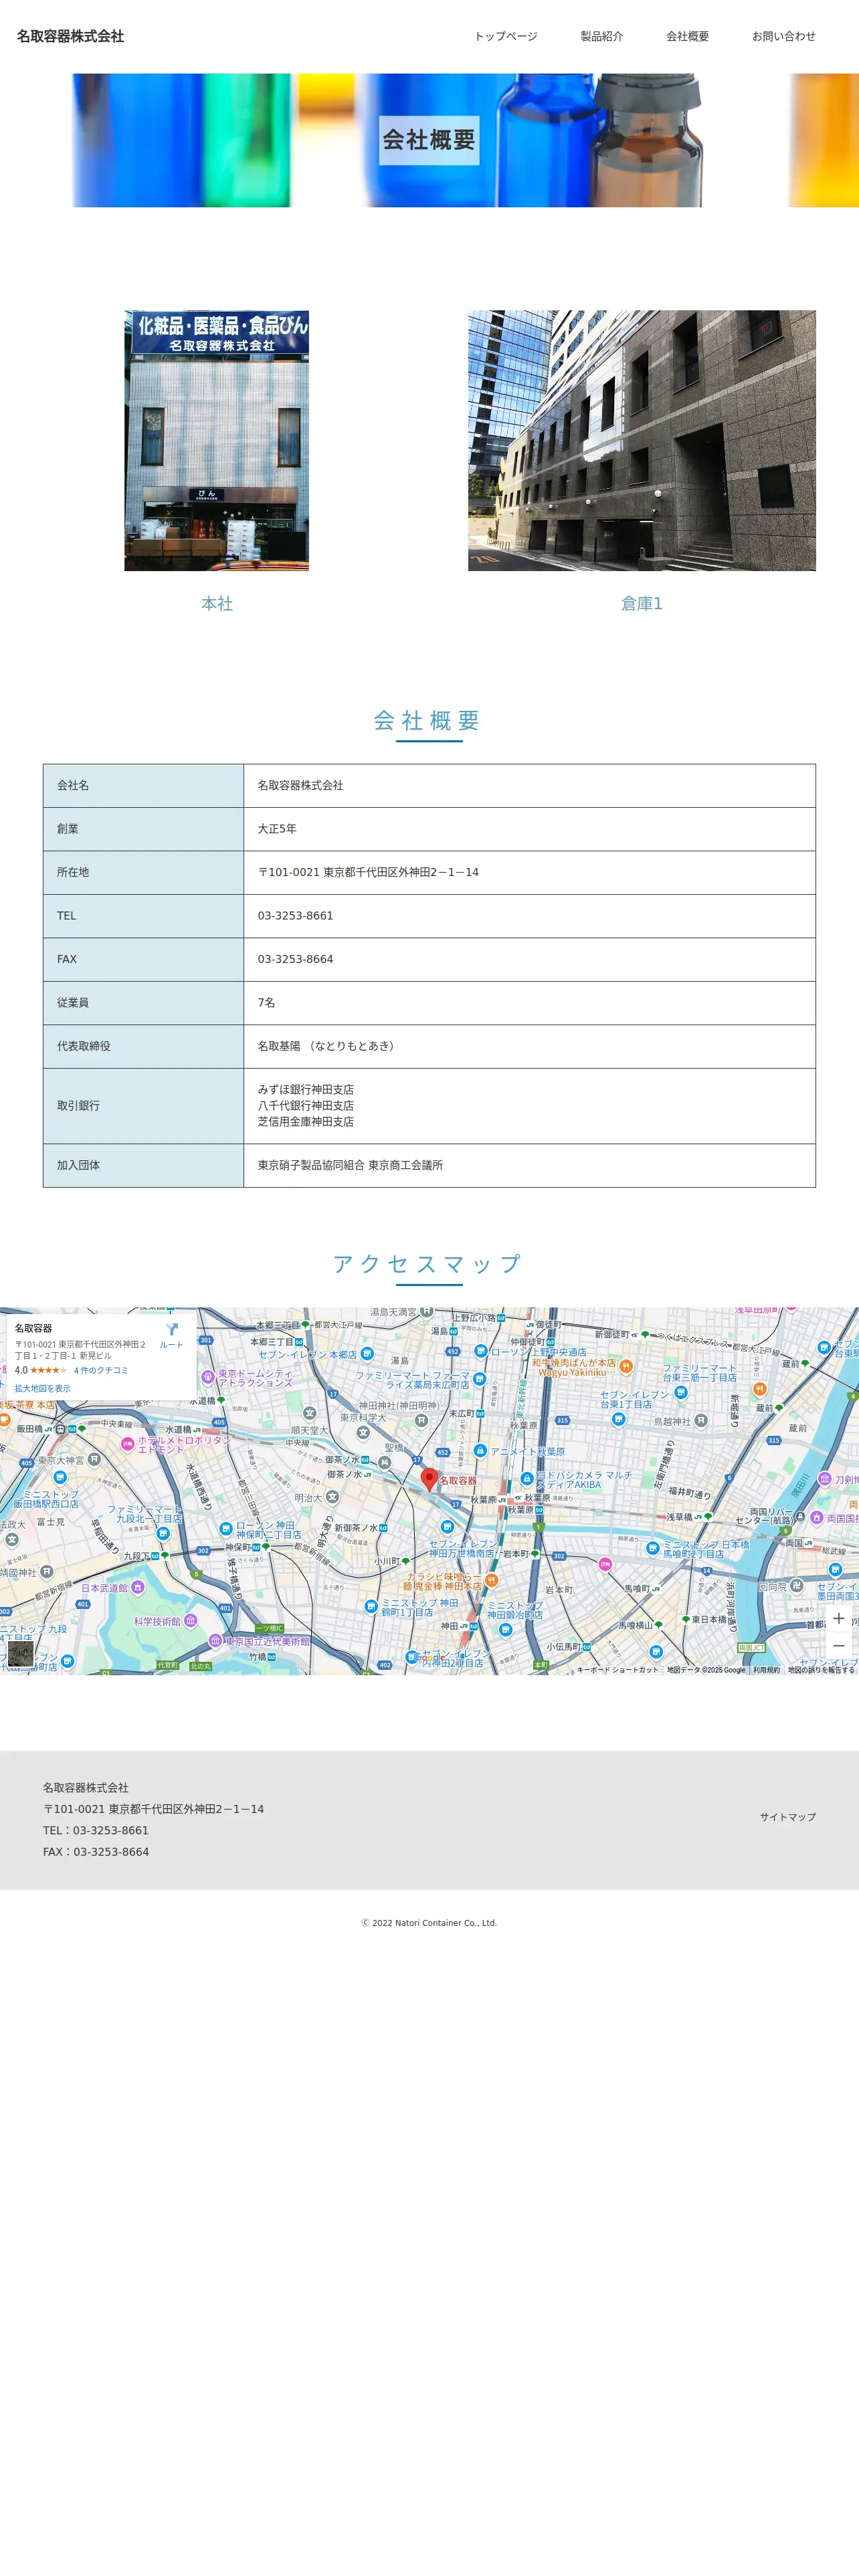The width and height of the screenshot is (859, 2576).
Task: Click the 7名 employee count cell
Action: pyautogui.click(x=529, y=1003)
